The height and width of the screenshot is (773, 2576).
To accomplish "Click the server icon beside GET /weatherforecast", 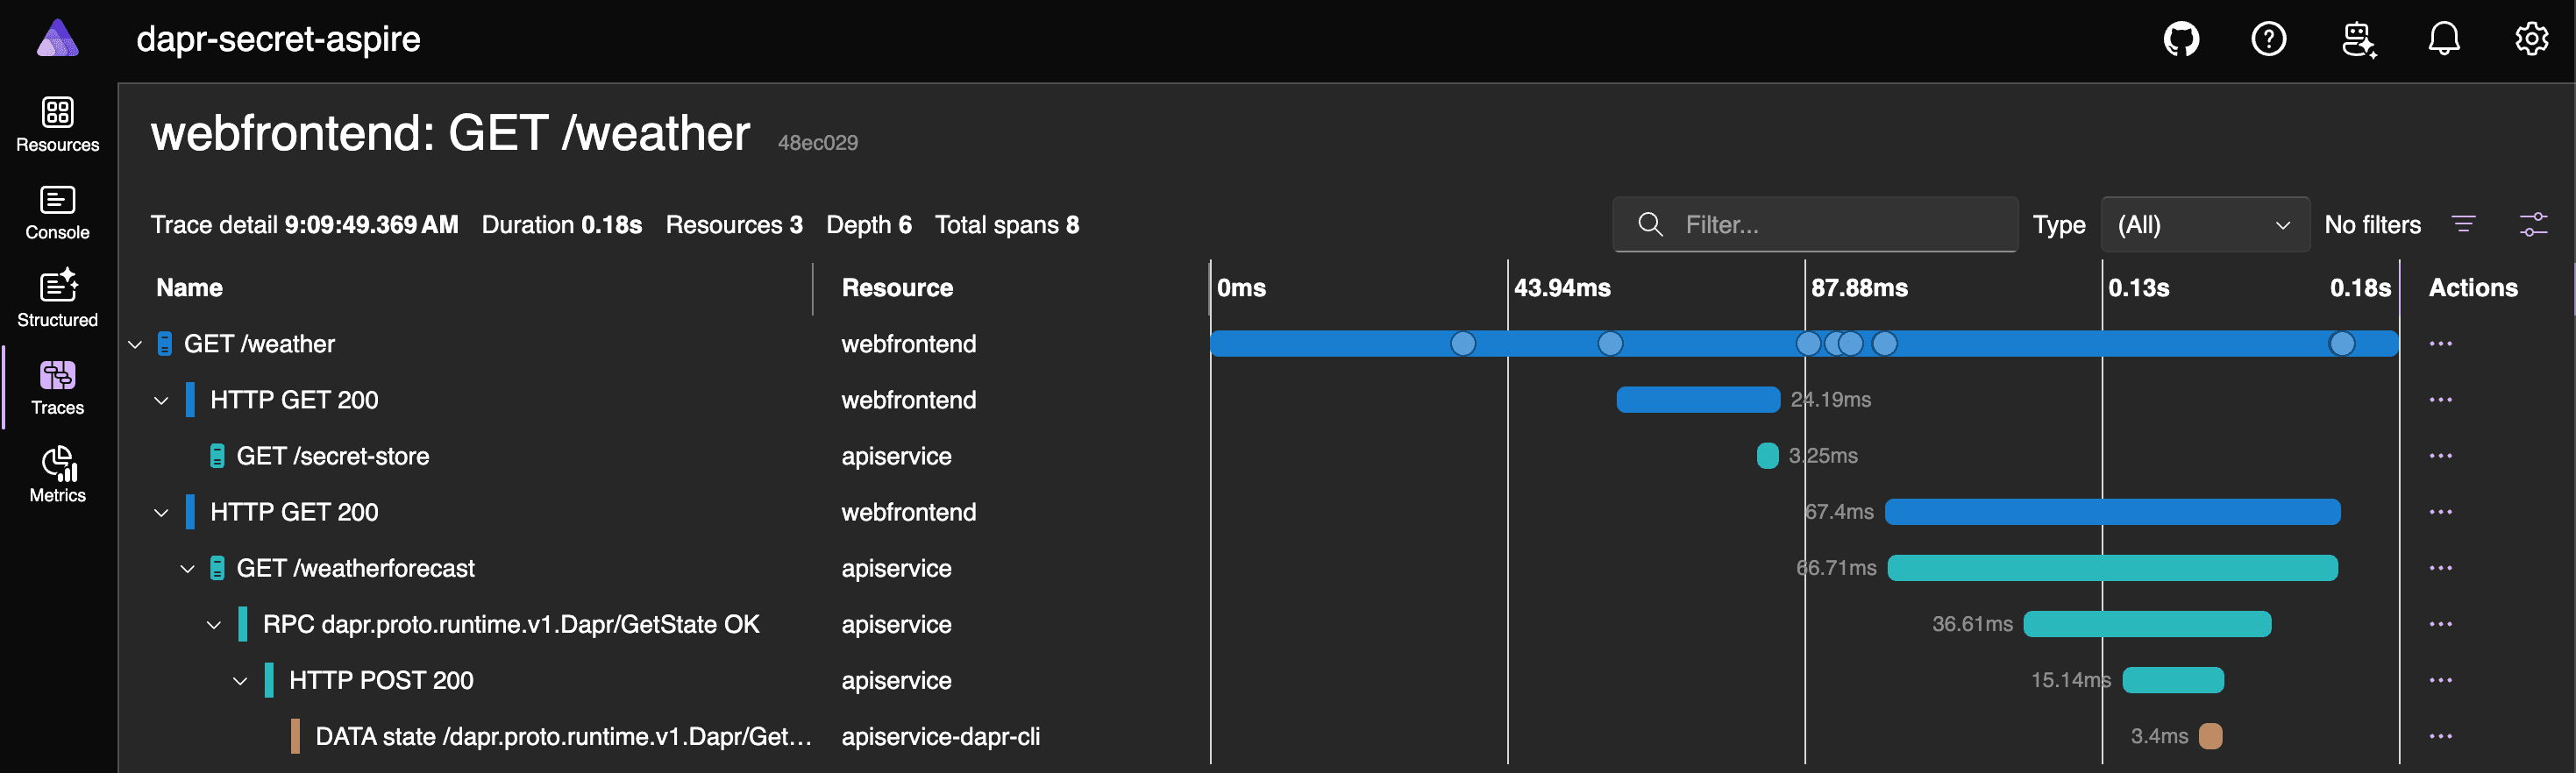I will 217,568.
